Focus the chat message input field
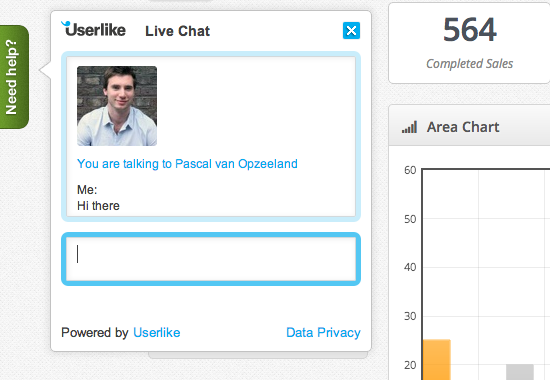 coord(211,259)
